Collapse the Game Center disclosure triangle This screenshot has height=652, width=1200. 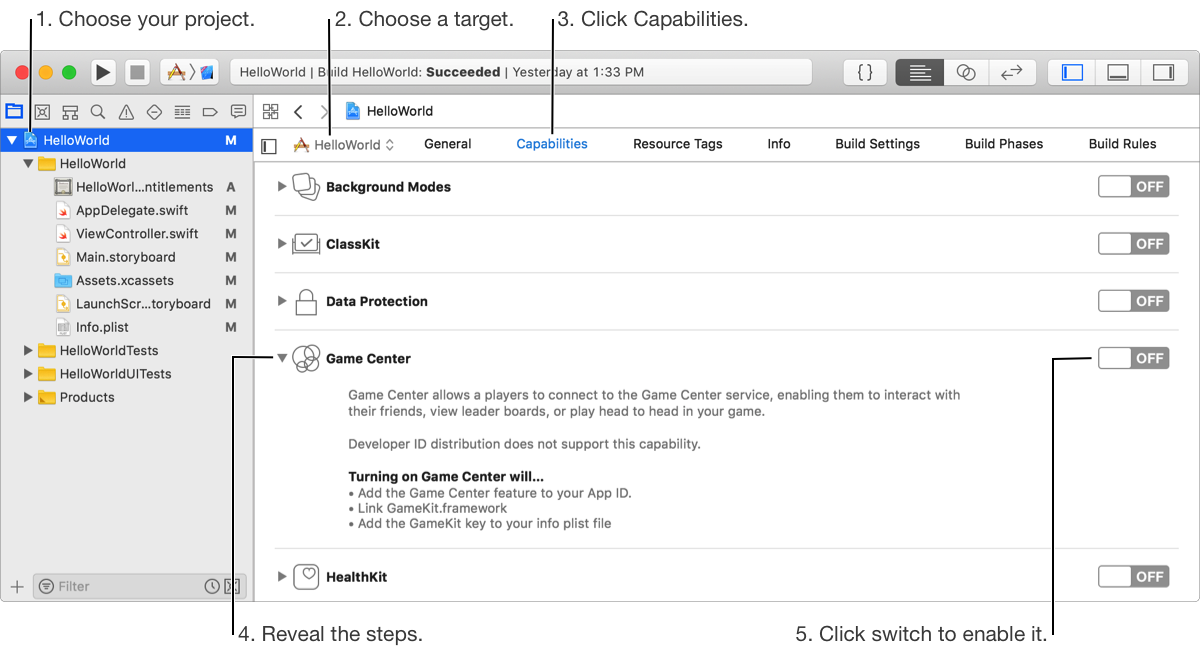pyautogui.click(x=282, y=358)
